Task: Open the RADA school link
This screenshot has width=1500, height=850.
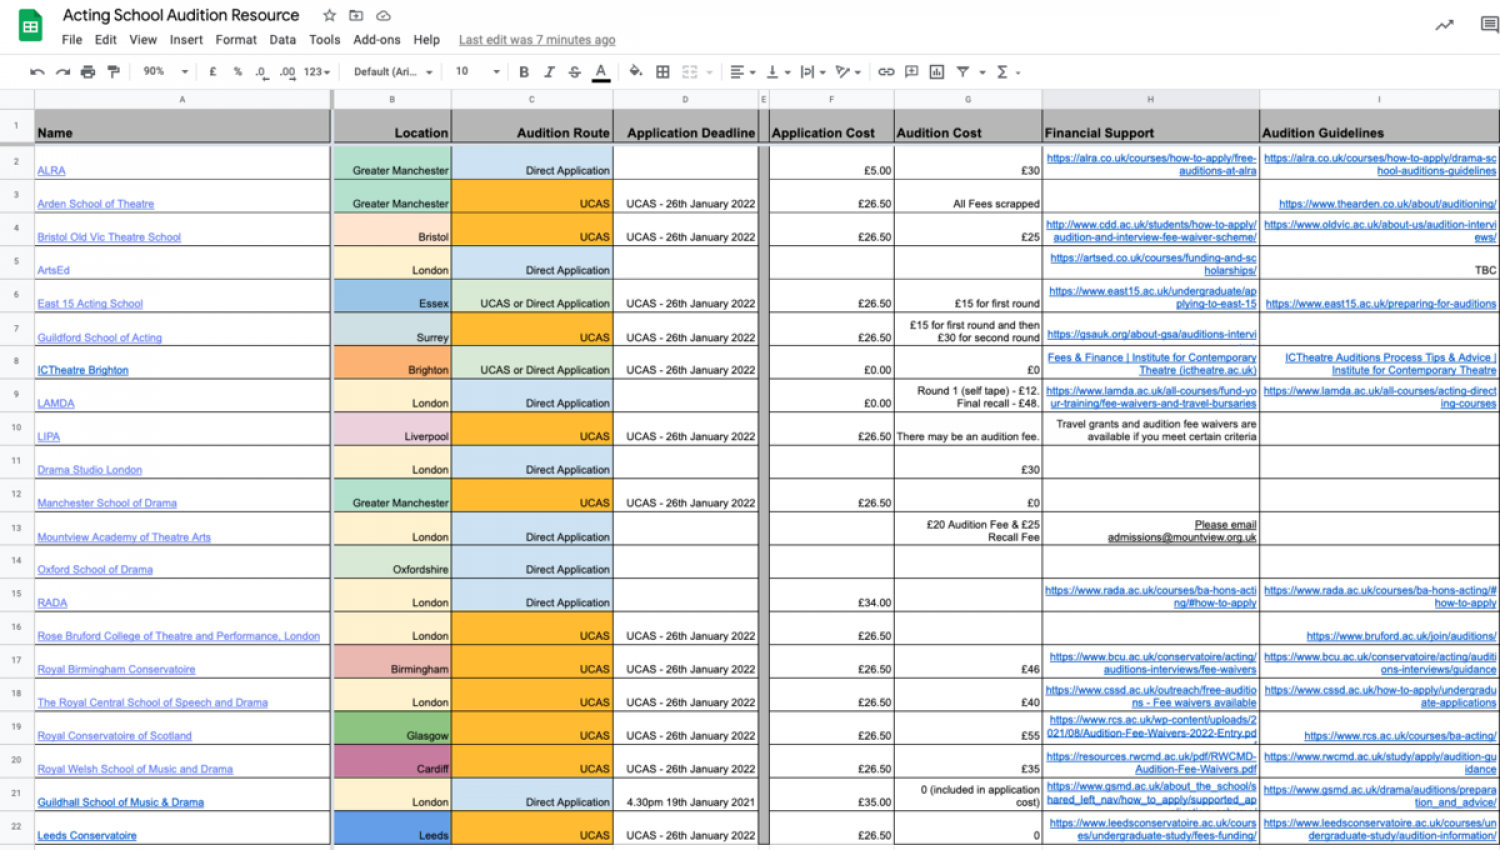Action: click(52, 603)
